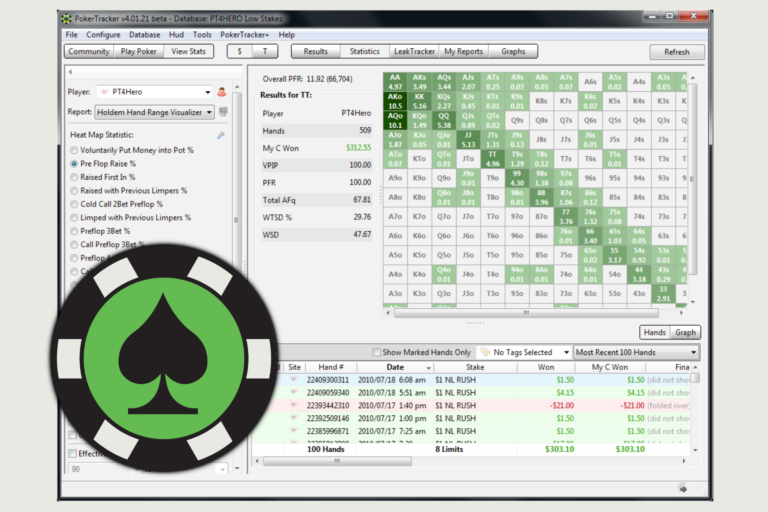The width and height of the screenshot is (768, 512).
Task: Open the Help menu
Action: (x=287, y=35)
